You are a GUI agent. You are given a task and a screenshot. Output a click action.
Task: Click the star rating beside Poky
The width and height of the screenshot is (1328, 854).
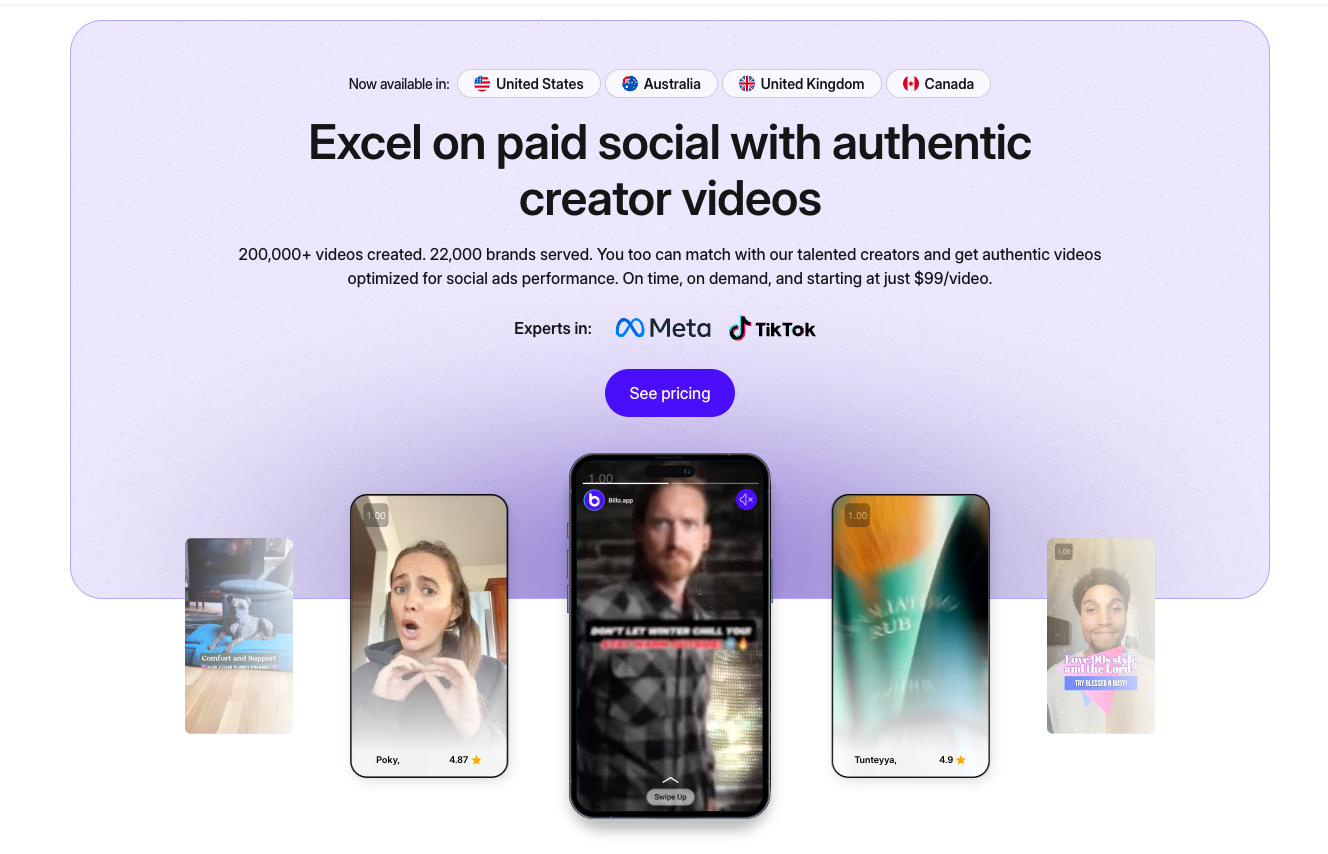pos(466,760)
